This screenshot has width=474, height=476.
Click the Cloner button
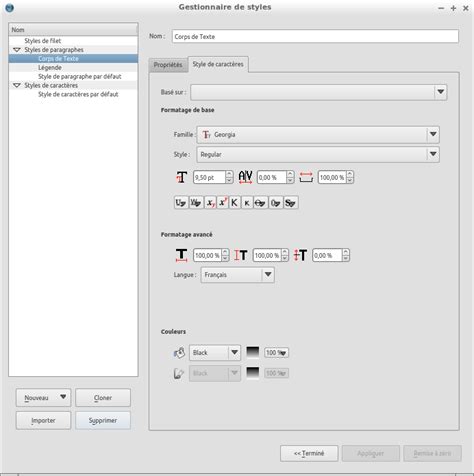(103, 398)
